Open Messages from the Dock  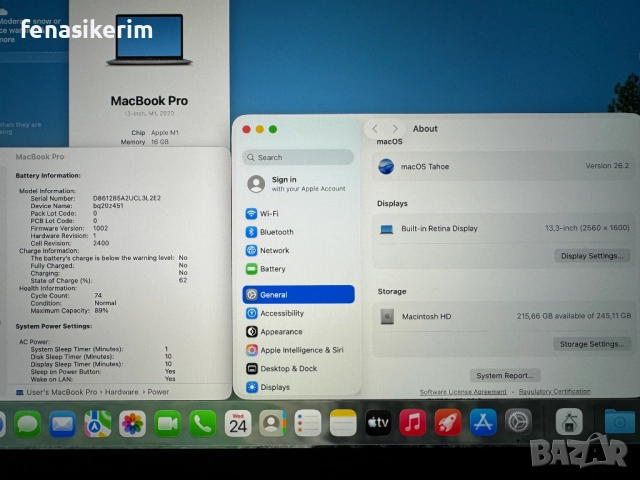pyautogui.click(x=27, y=424)
